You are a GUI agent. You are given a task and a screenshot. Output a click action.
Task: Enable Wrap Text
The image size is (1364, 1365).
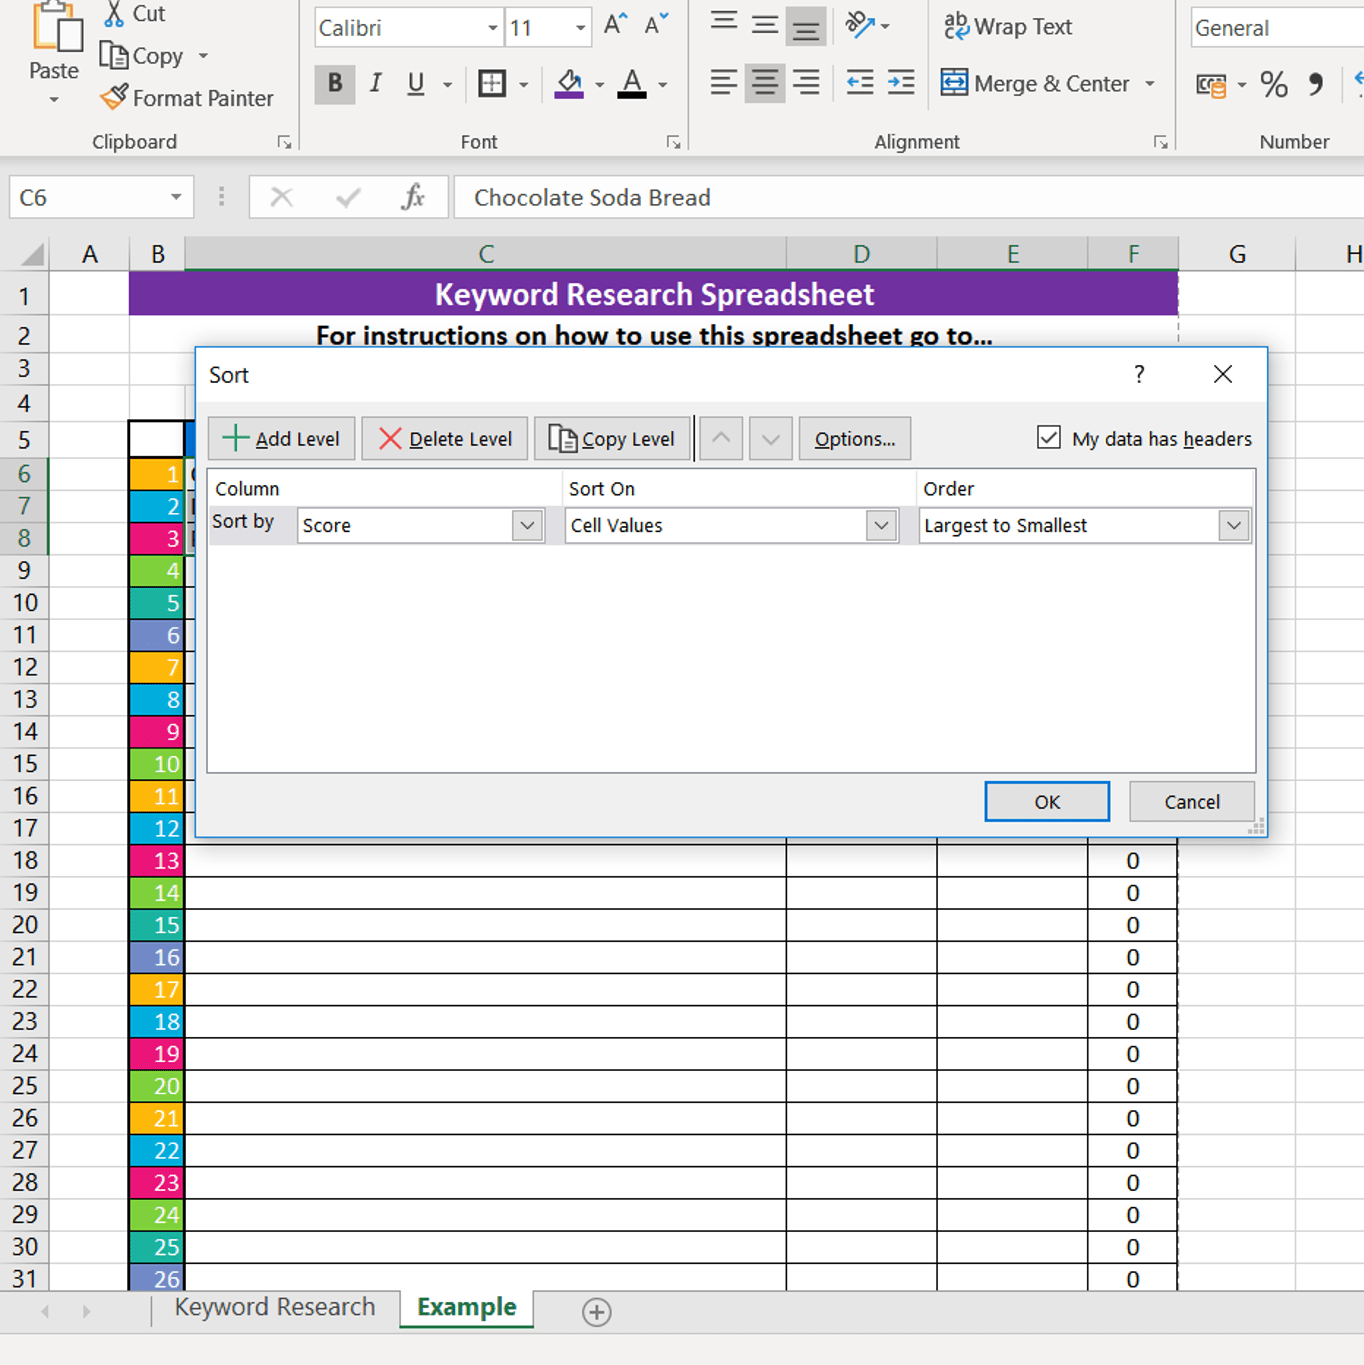tap(1008, 27)
